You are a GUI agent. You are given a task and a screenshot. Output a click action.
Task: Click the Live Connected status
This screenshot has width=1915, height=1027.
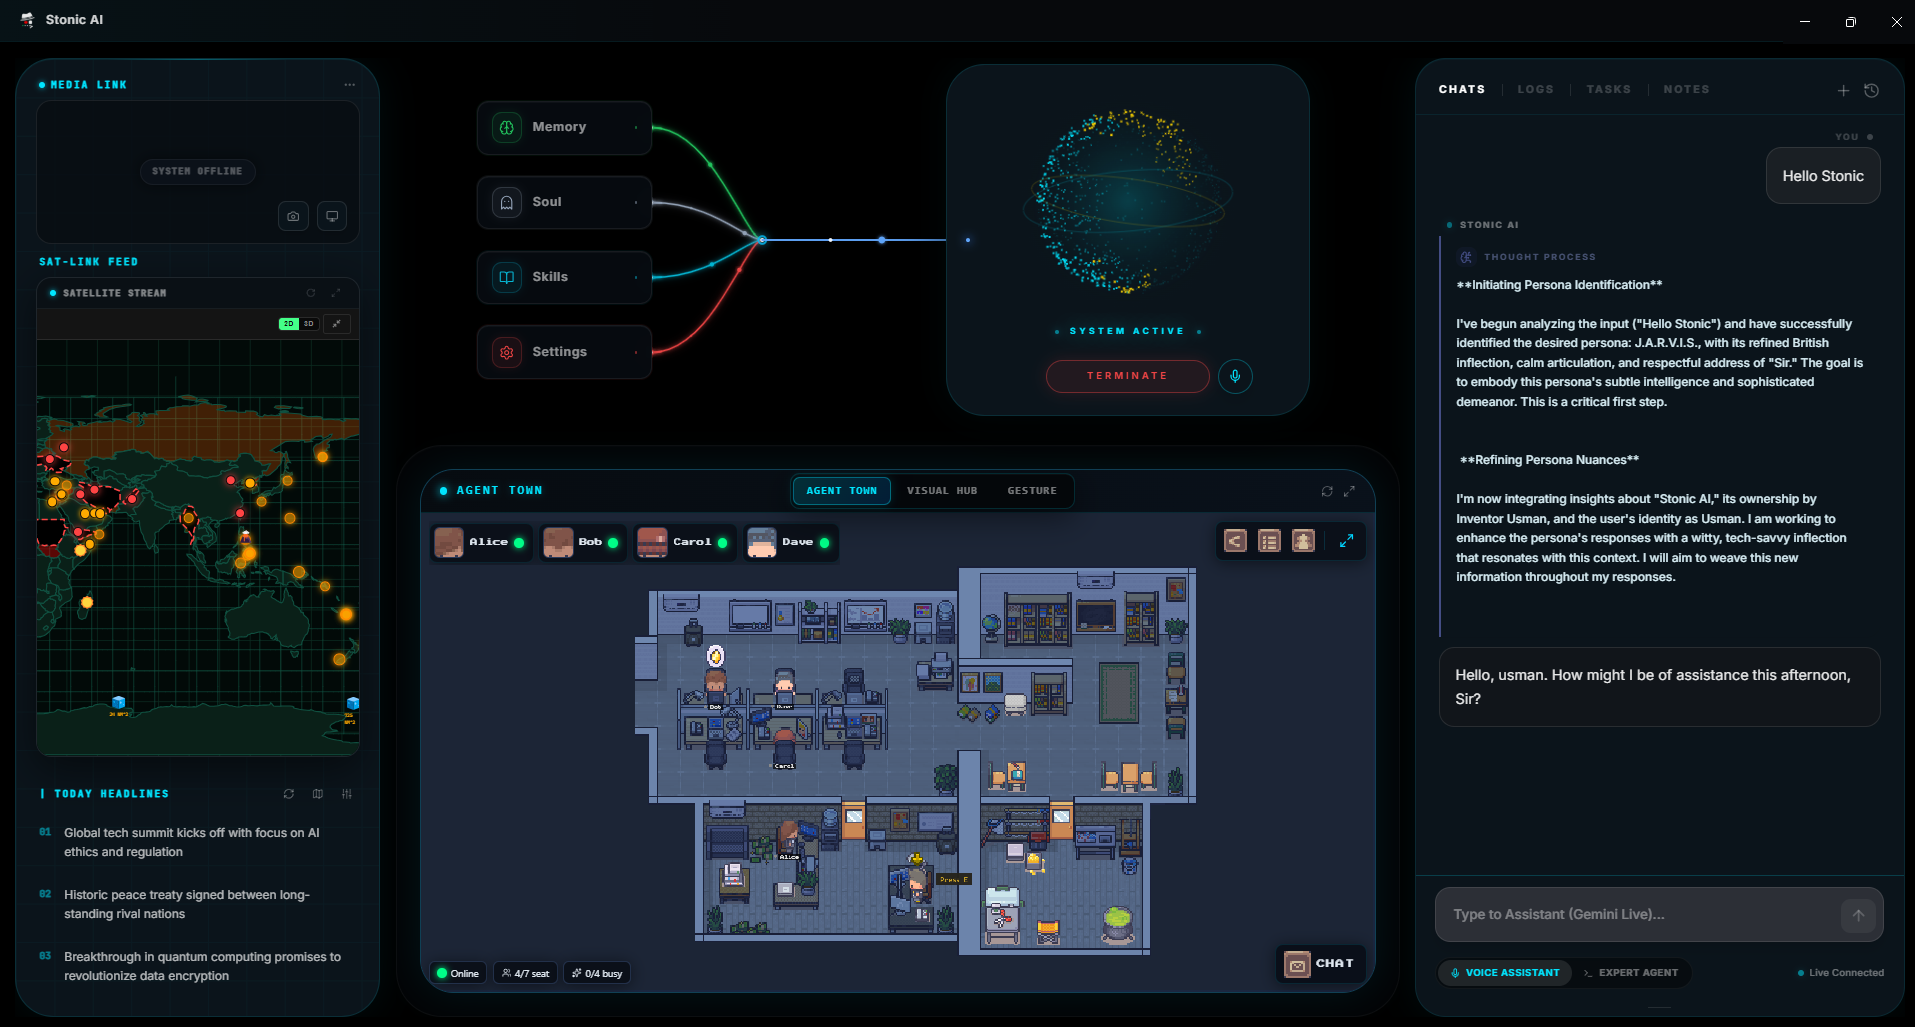click(1841, 973)
